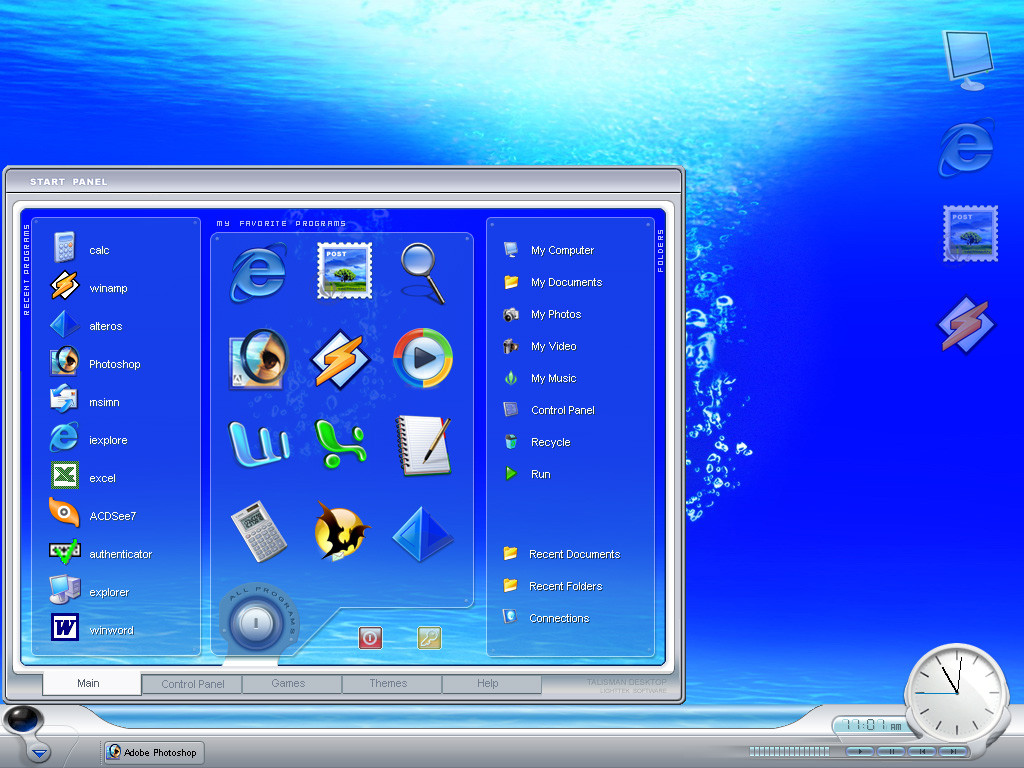Open the notepad with pen icon
The height and width of the screenshot is (768, 1024).
[x=423, y=445]
